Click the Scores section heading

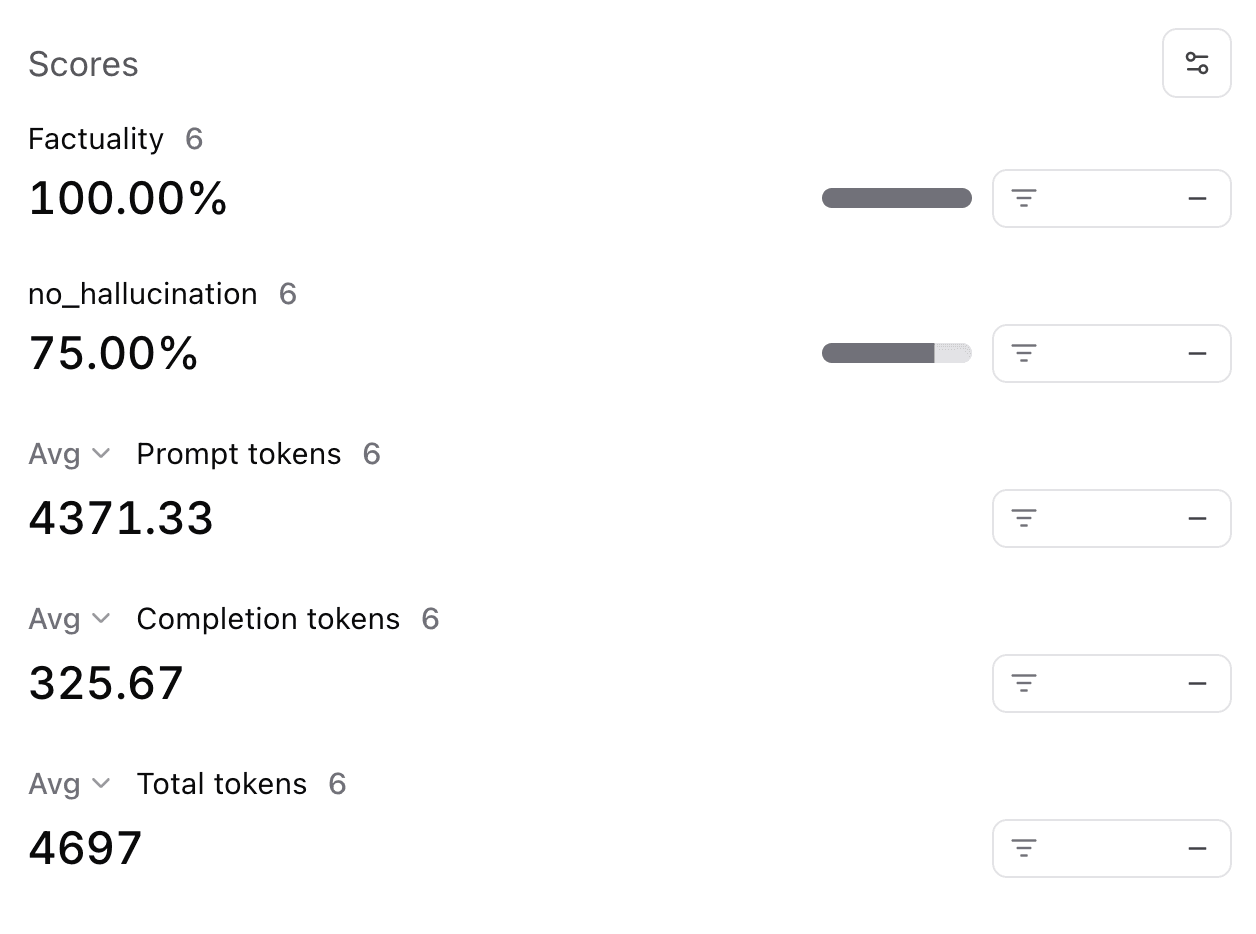pyautogui.click(x=83, y=64)
